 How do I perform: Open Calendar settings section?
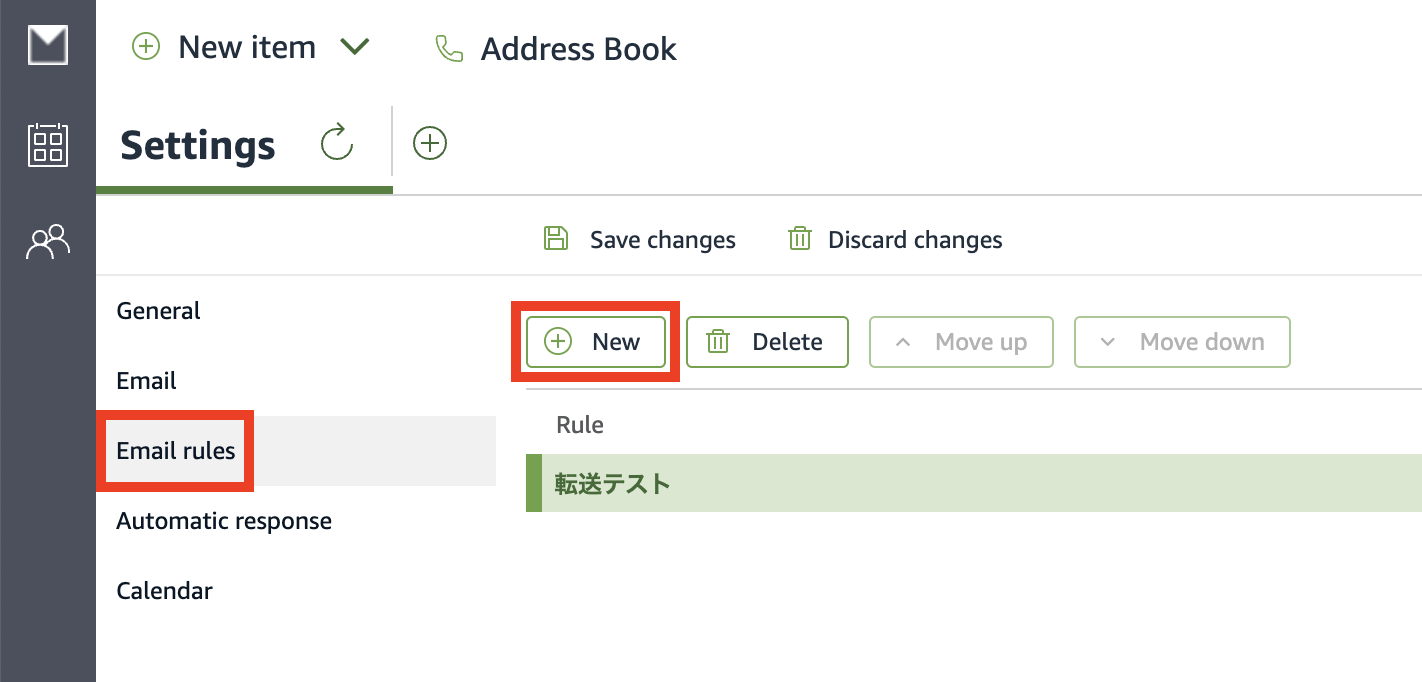click(164, 591)
